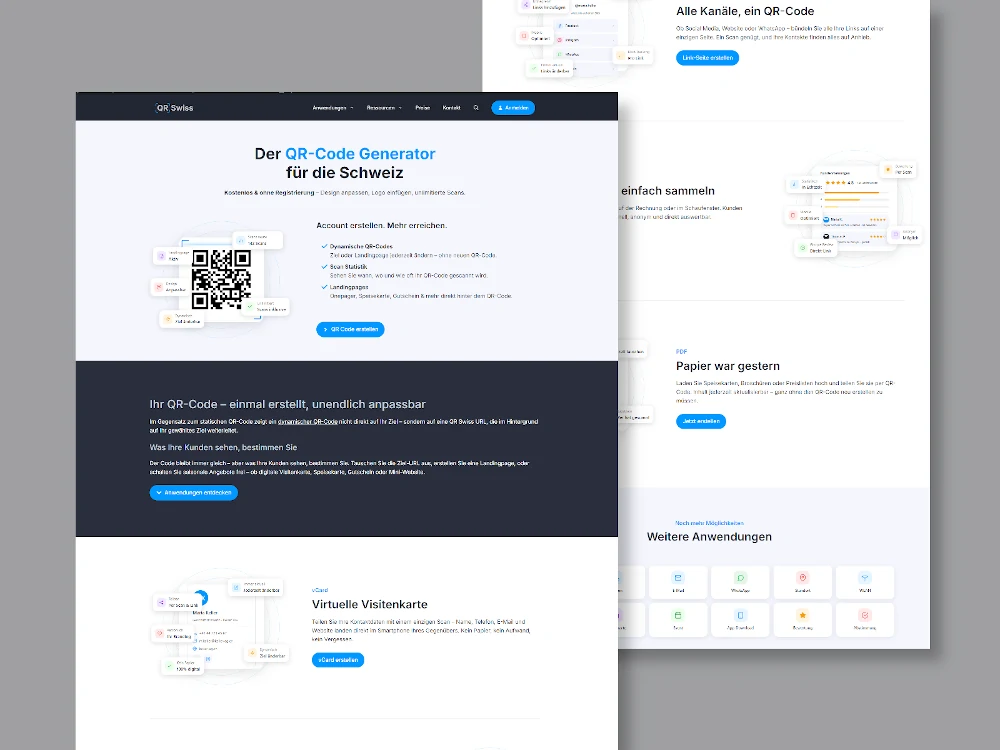Toggle the Scan Statistik checkmark item
This screenshot has width=1000, height=750.
(324, 266)
